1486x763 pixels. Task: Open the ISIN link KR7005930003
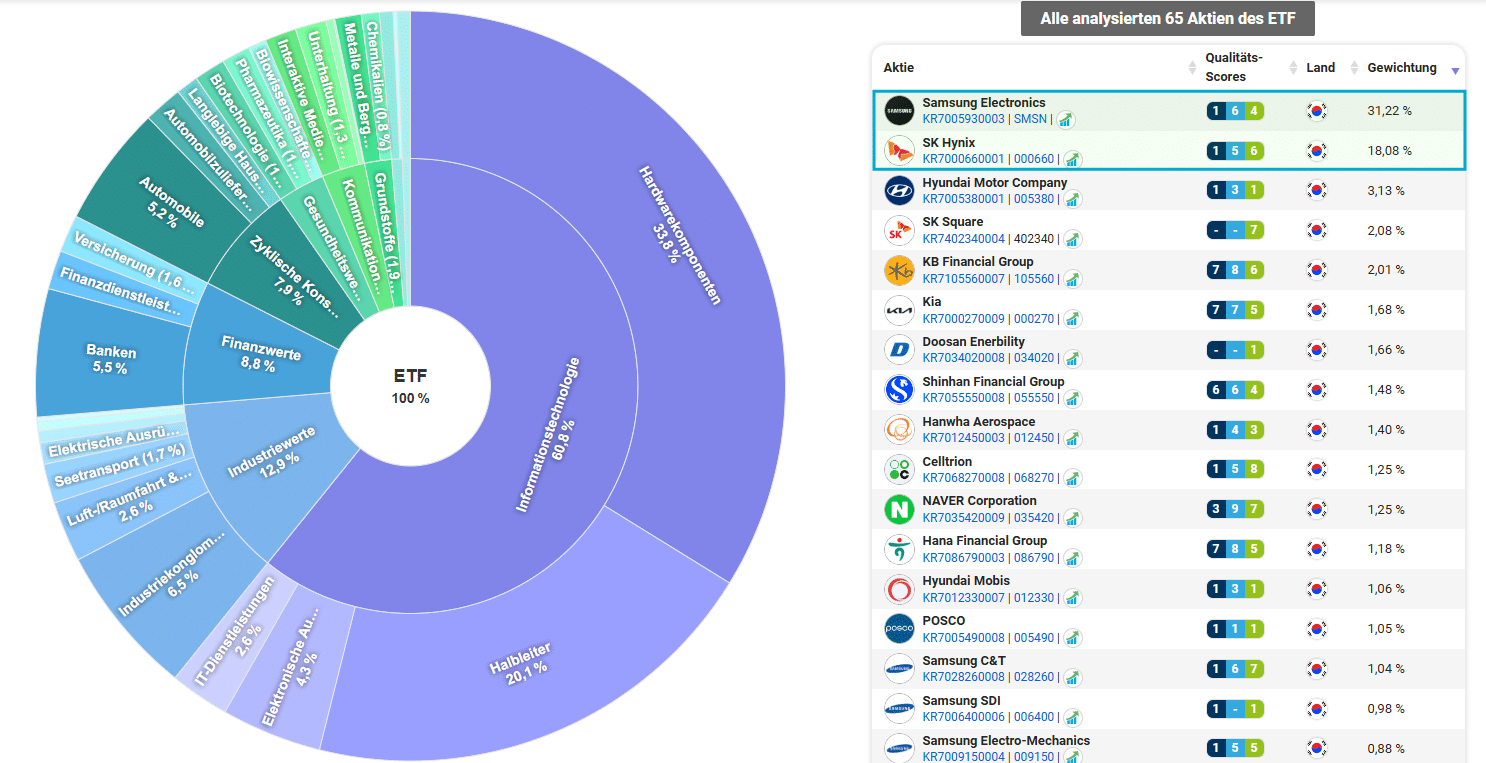click(x=963, y=119)
